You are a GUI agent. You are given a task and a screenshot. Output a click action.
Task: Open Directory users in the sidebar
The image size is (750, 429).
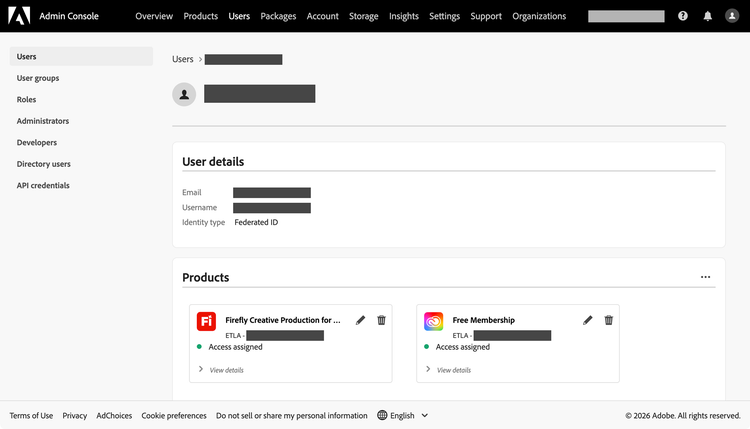click(x=44, y=164)
